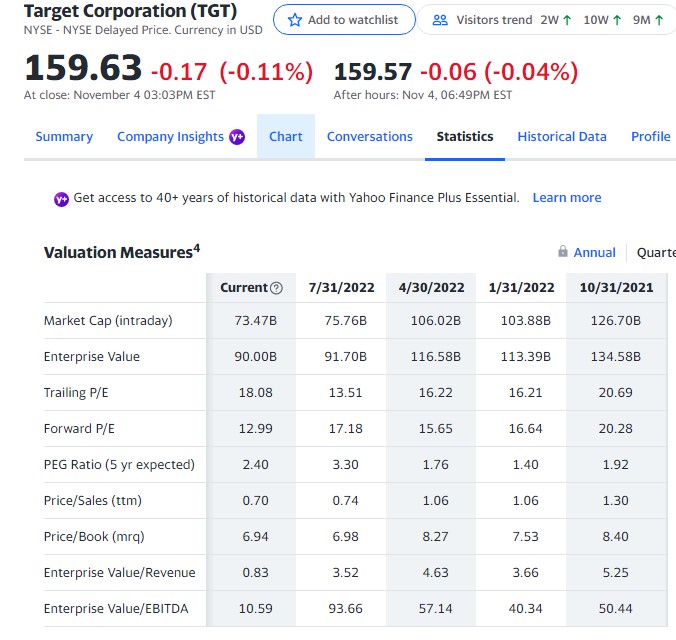Screen dimensions: 676x640
Task: Select the Statistics tab
Action: click(465, 137)
